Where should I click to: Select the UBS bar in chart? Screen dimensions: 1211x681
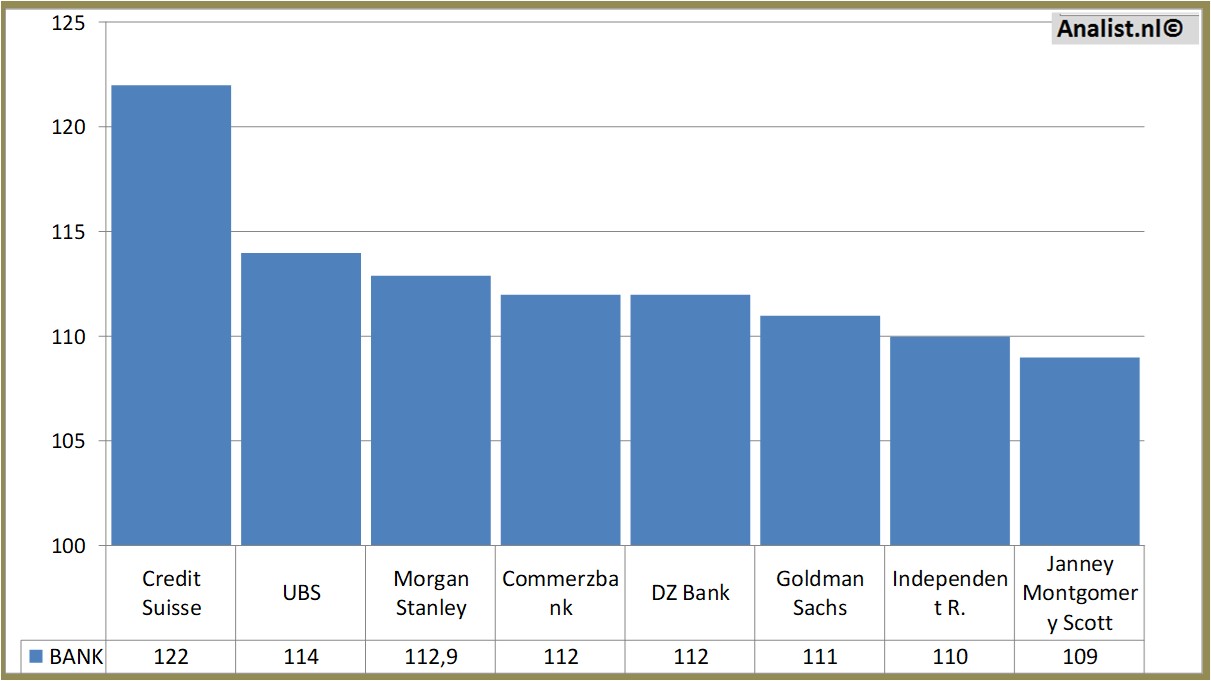pyautogui.click(x=301, y=399)
